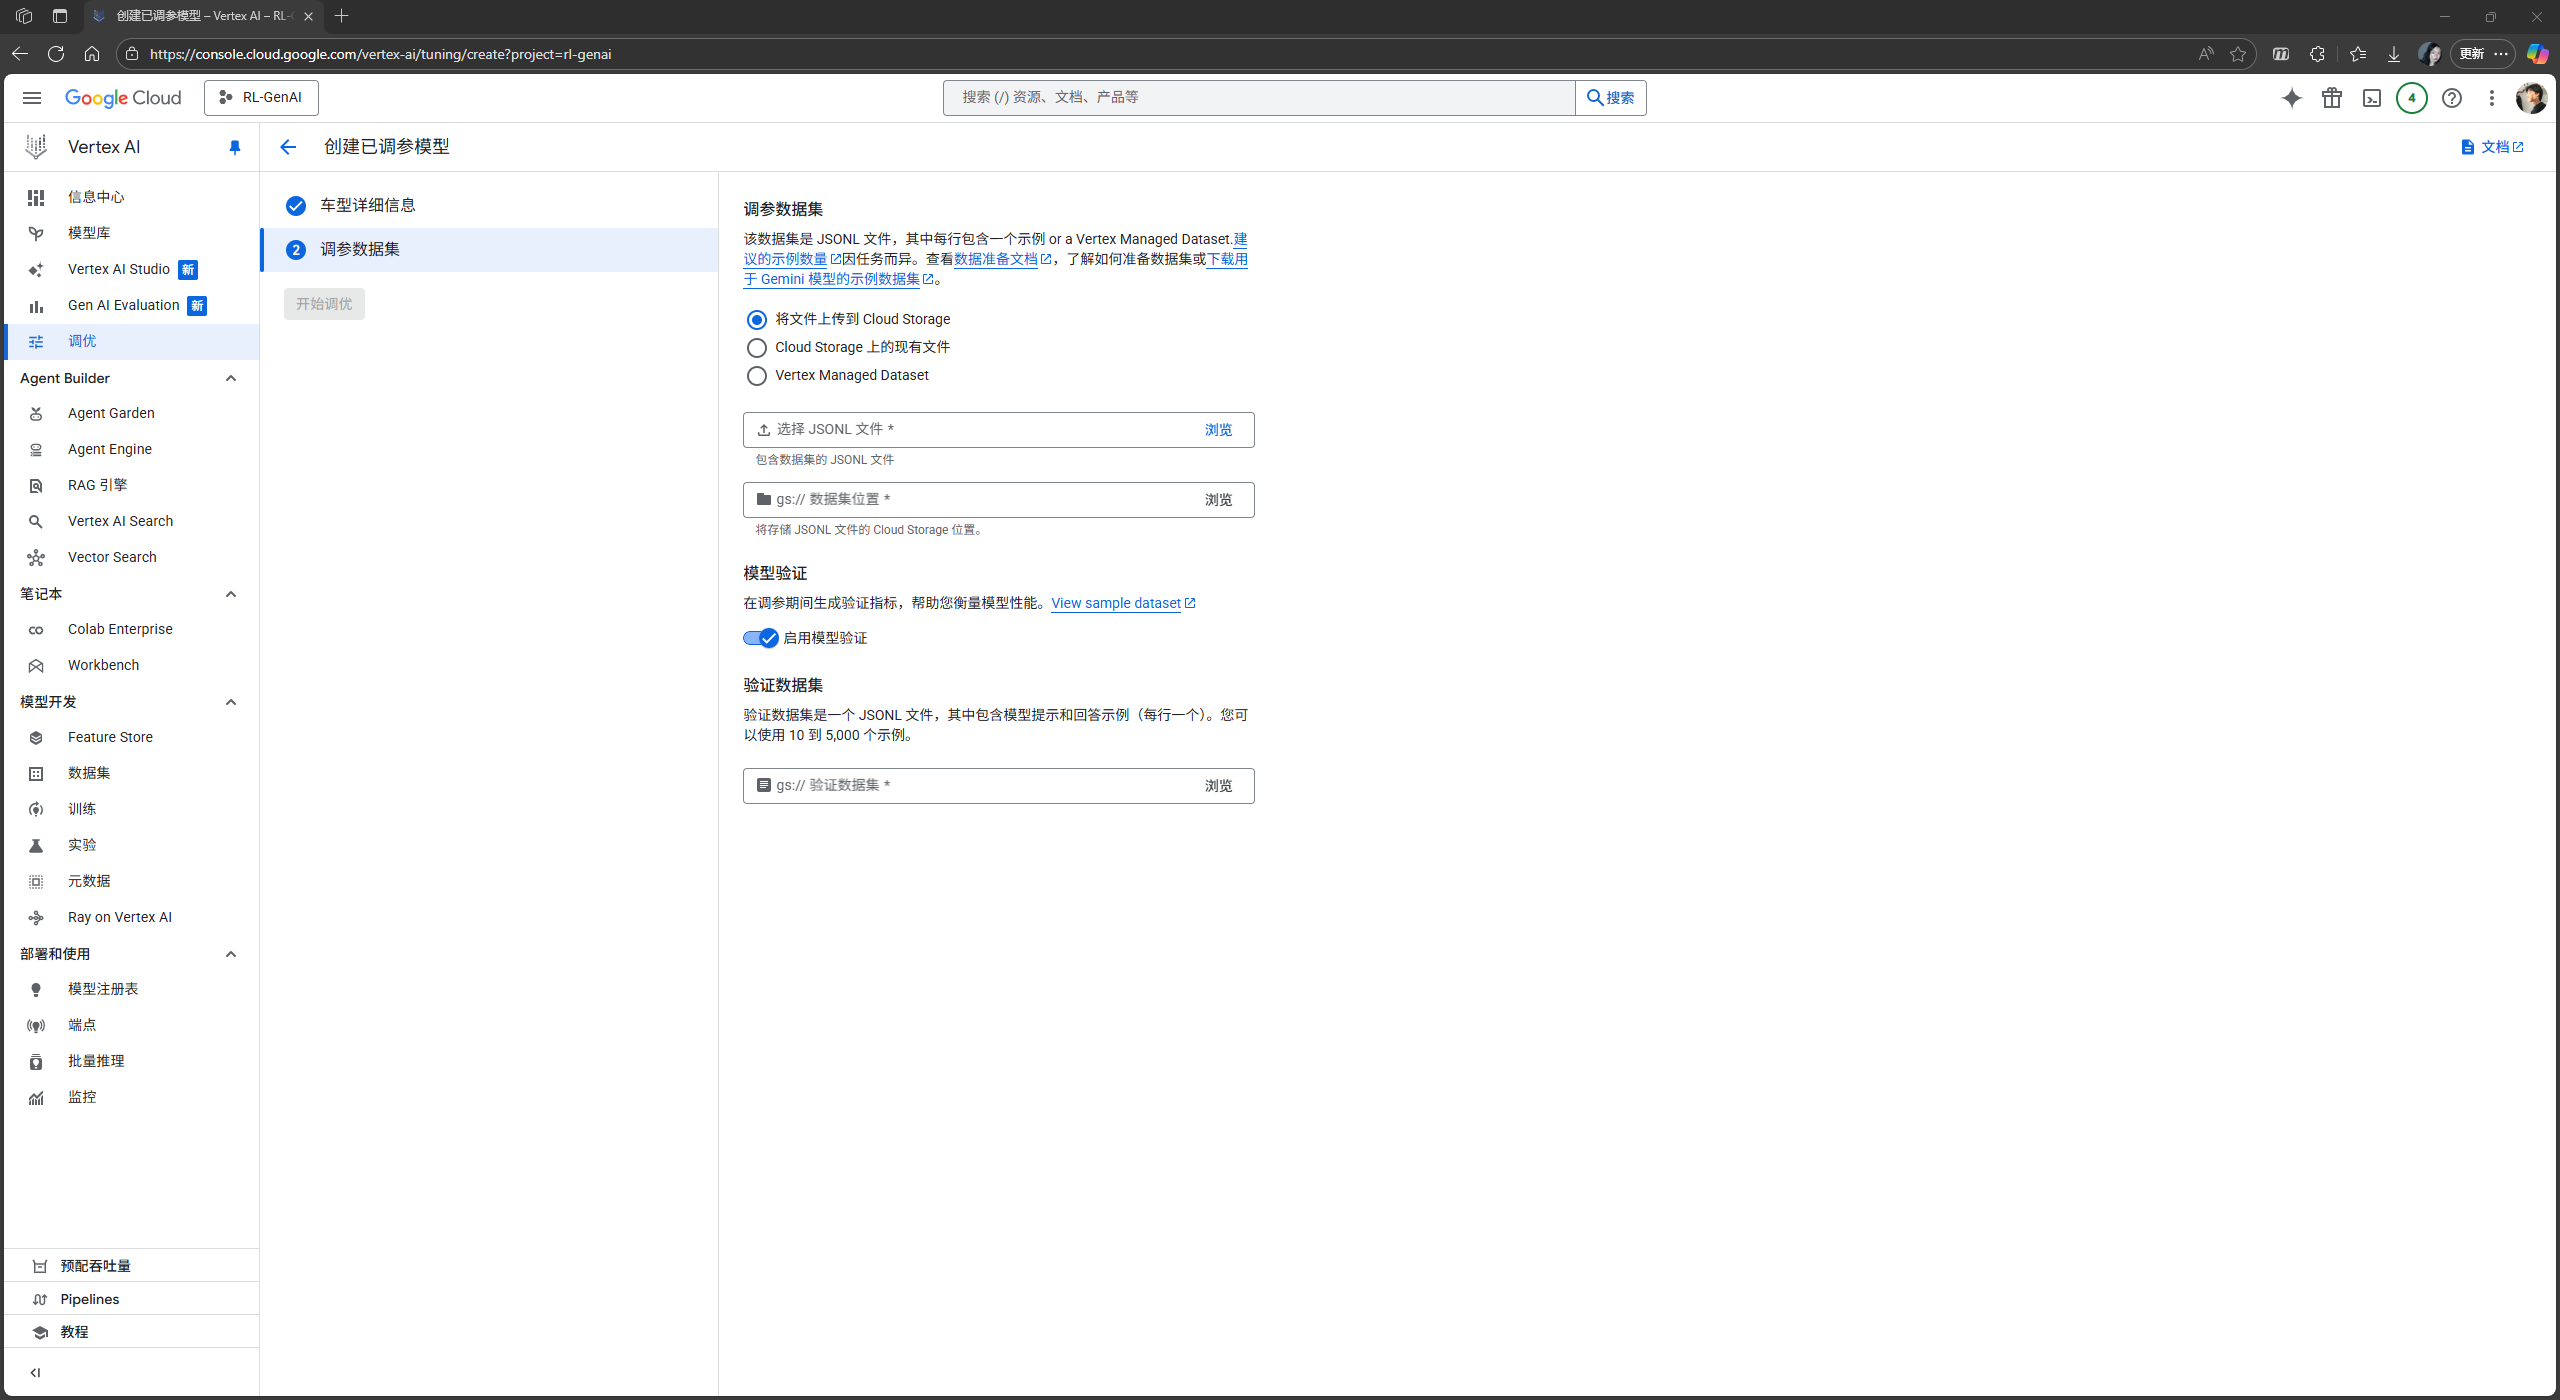Collapse the 模型开发 section
Viewport: 2560px width, 1400px height.
[x=231, y=702]
